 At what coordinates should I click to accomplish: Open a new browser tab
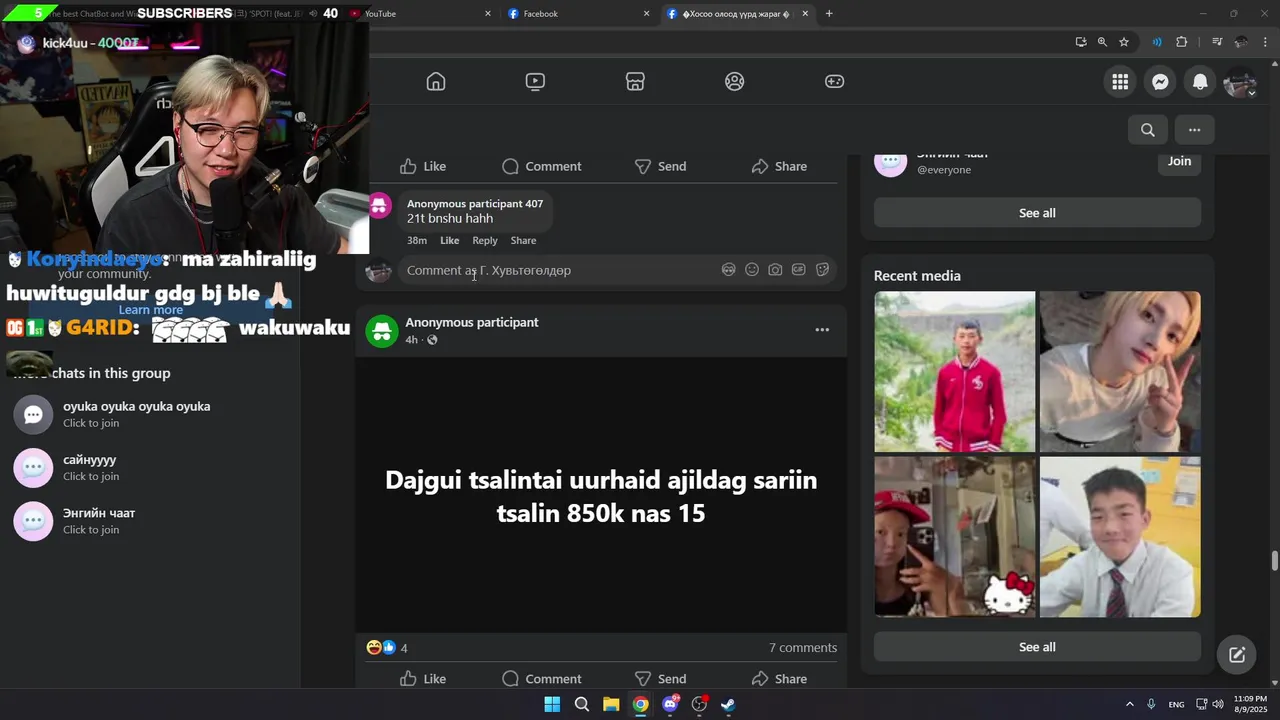point(829,14)
